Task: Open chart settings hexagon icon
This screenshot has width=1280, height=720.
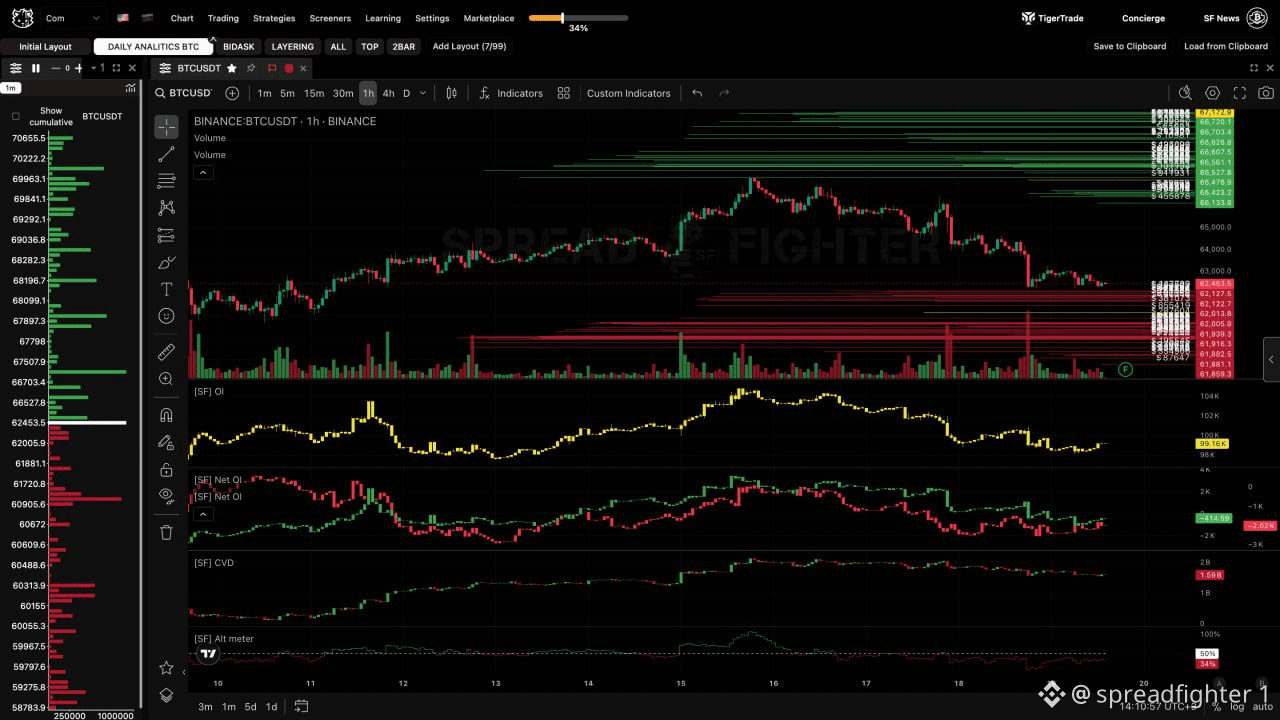Action: 1212,93
